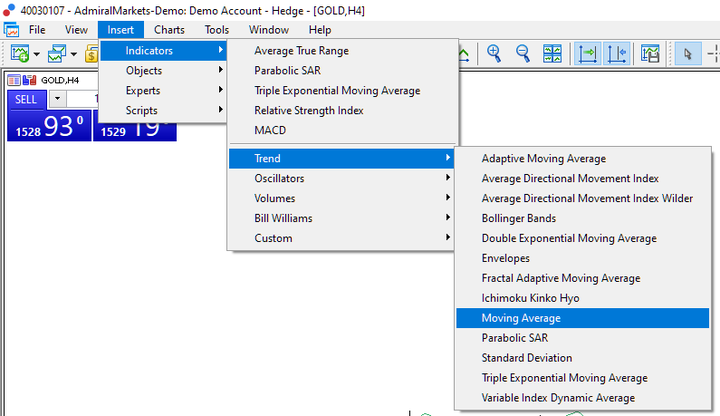
Task: Click Moving Average in Trend list
Action: point(583,318)
